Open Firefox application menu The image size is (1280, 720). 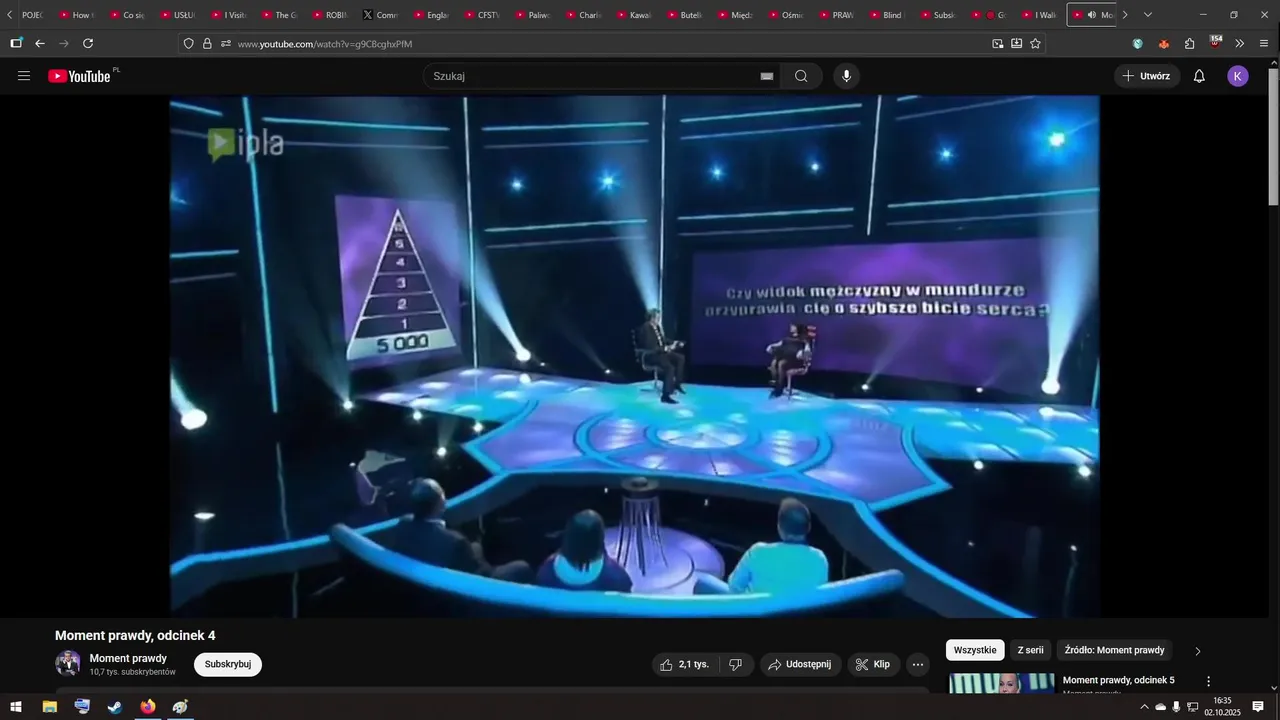1264,43
